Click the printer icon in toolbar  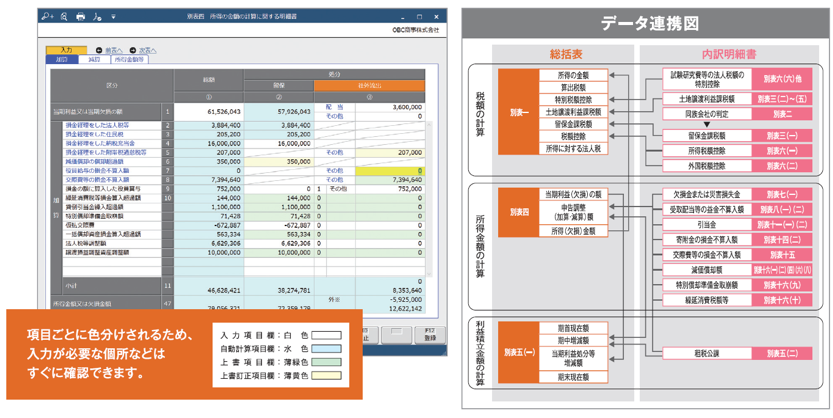[81, 17]
